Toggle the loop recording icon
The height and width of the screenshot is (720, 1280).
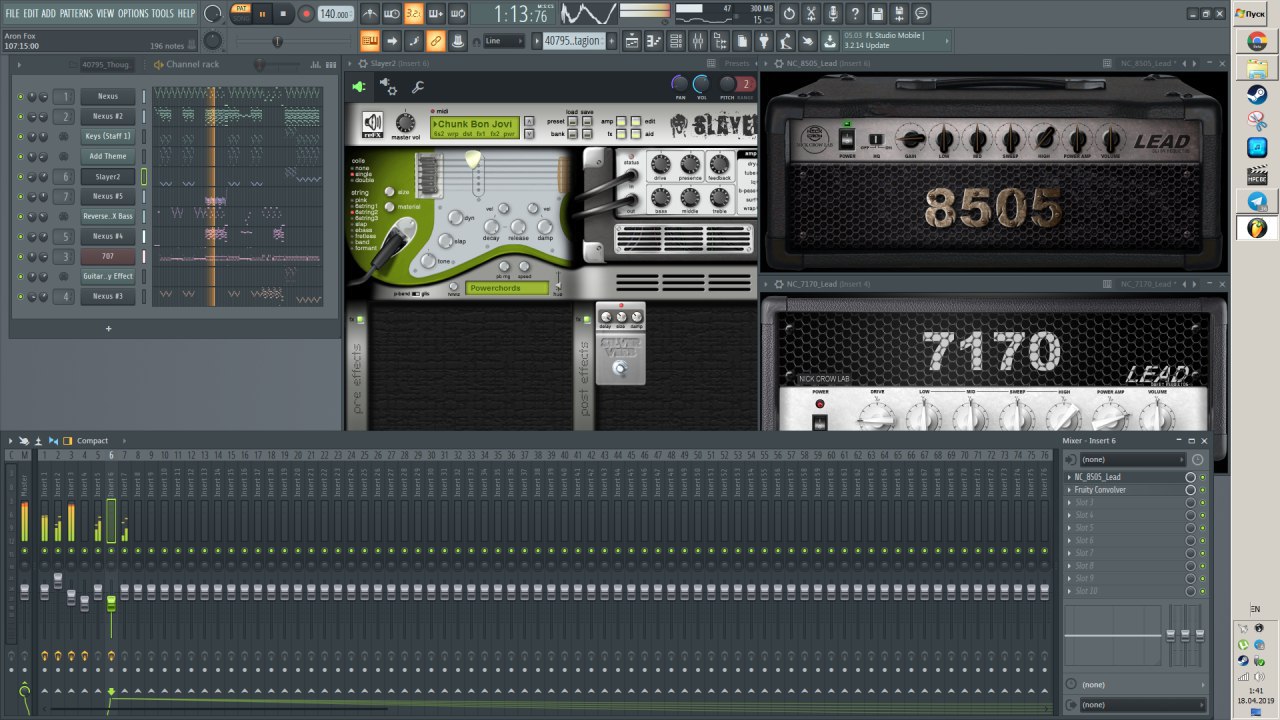coord(458,14)
